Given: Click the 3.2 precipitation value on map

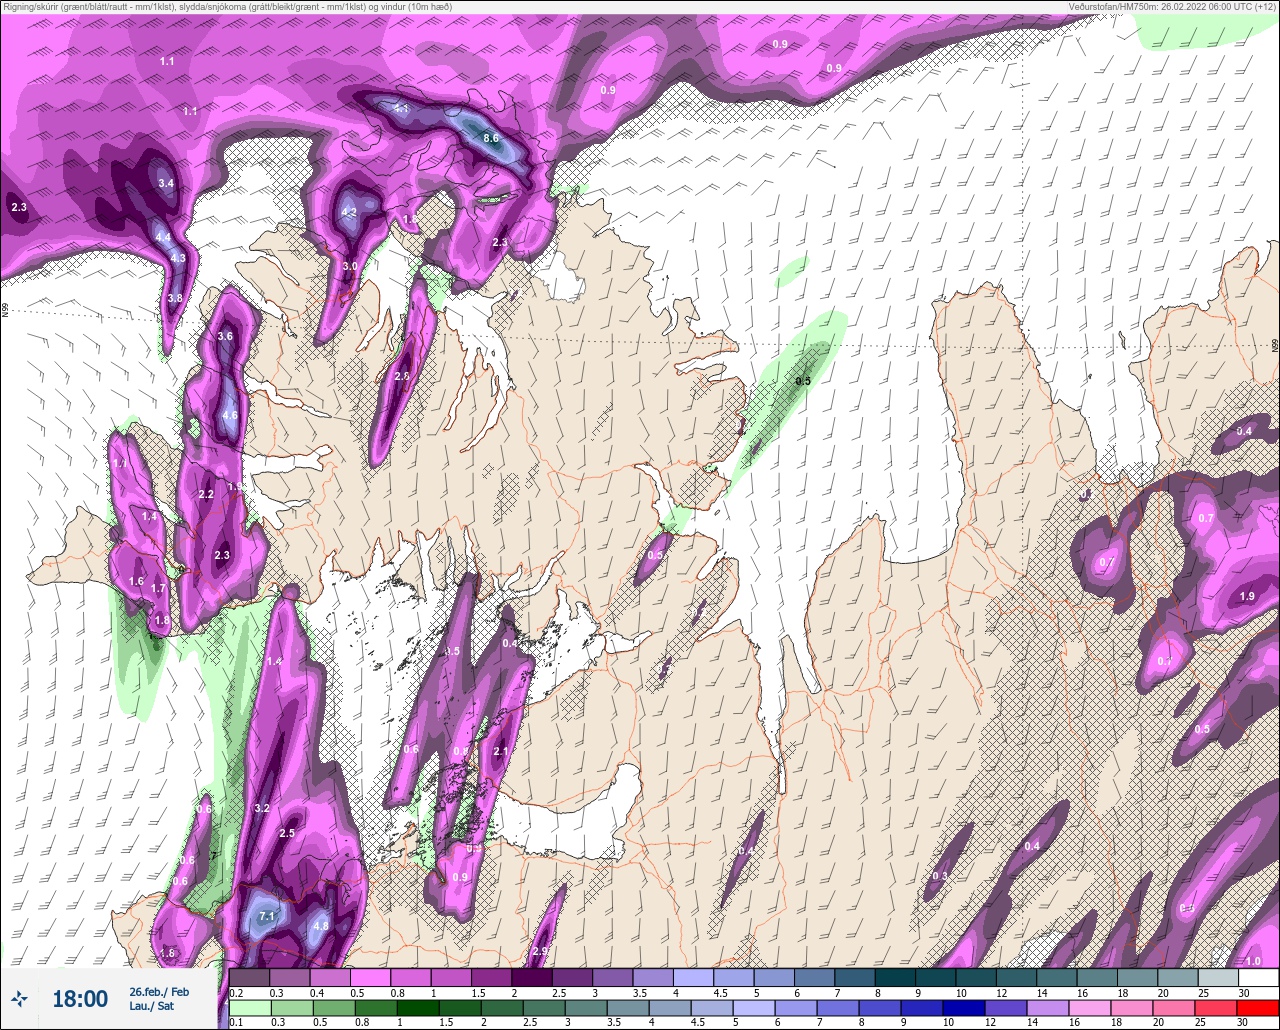Looking at the screenshot, I should pos(263,808).
